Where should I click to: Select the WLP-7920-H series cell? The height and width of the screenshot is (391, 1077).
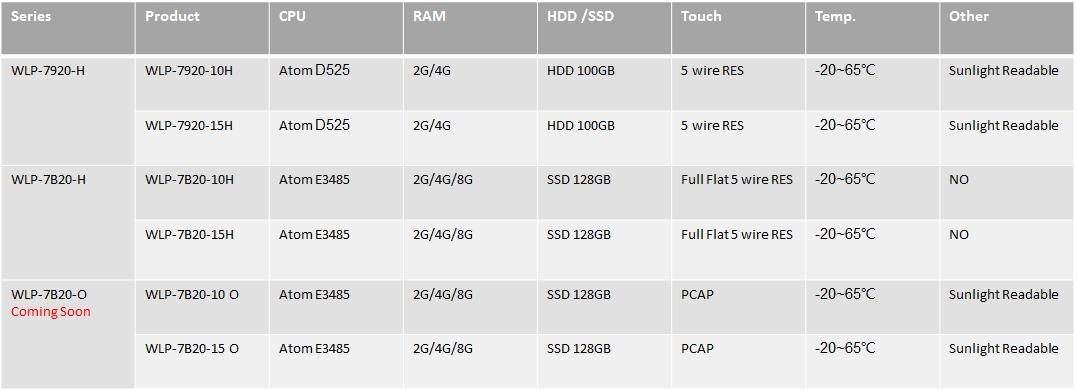click(x=68, y=111)
